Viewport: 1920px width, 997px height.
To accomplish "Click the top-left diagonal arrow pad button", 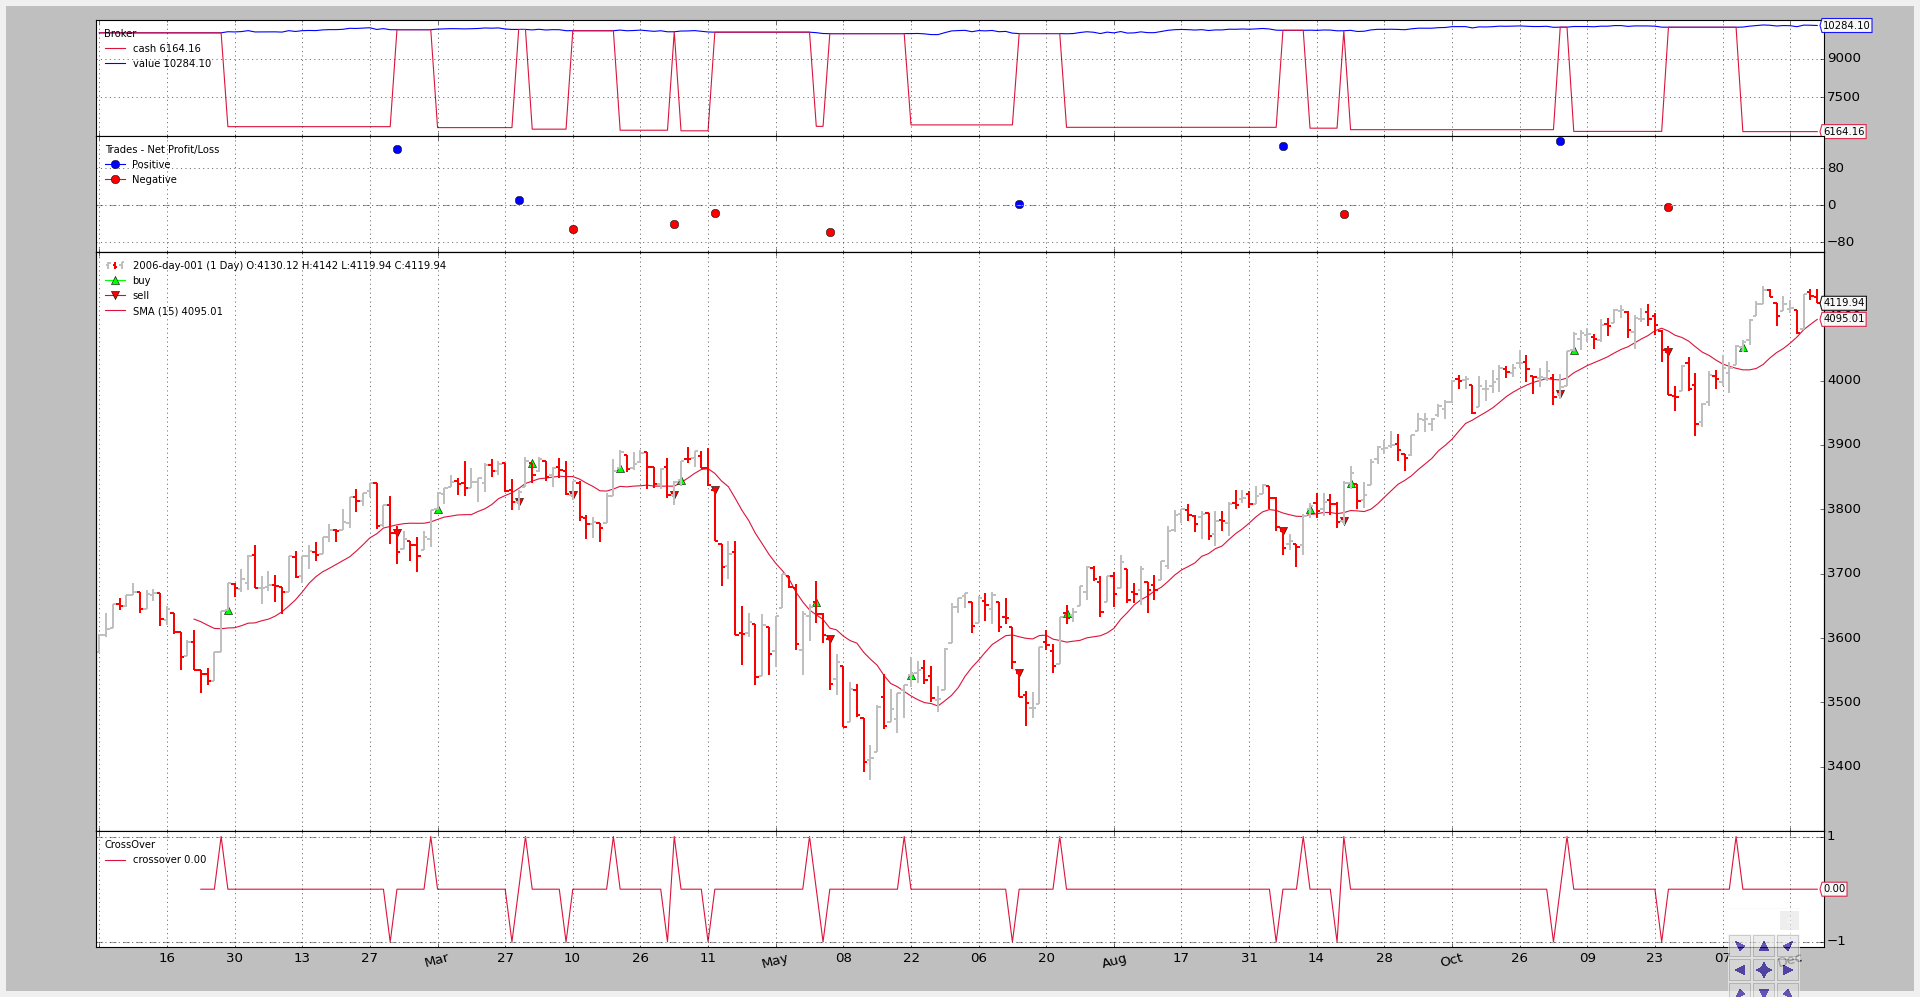I will (x=1740, y=946).
